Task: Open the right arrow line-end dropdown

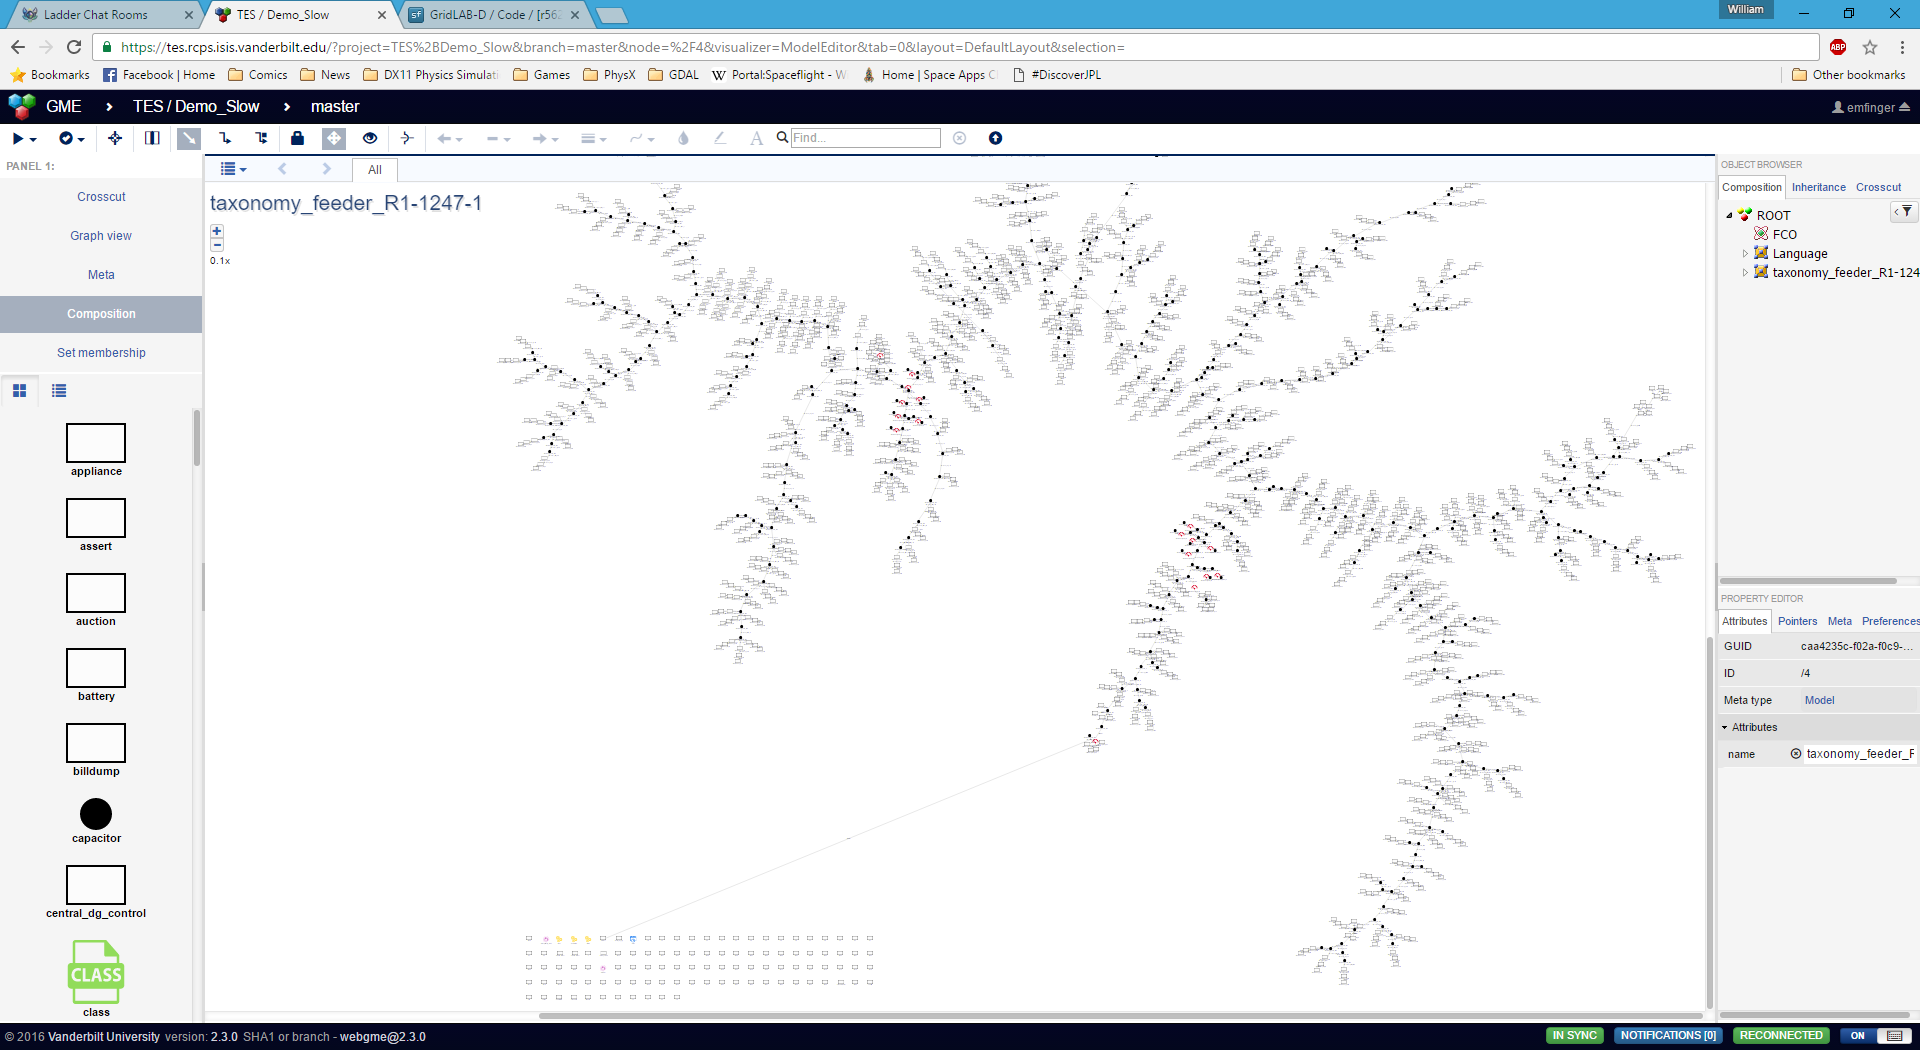Action: 546,138
